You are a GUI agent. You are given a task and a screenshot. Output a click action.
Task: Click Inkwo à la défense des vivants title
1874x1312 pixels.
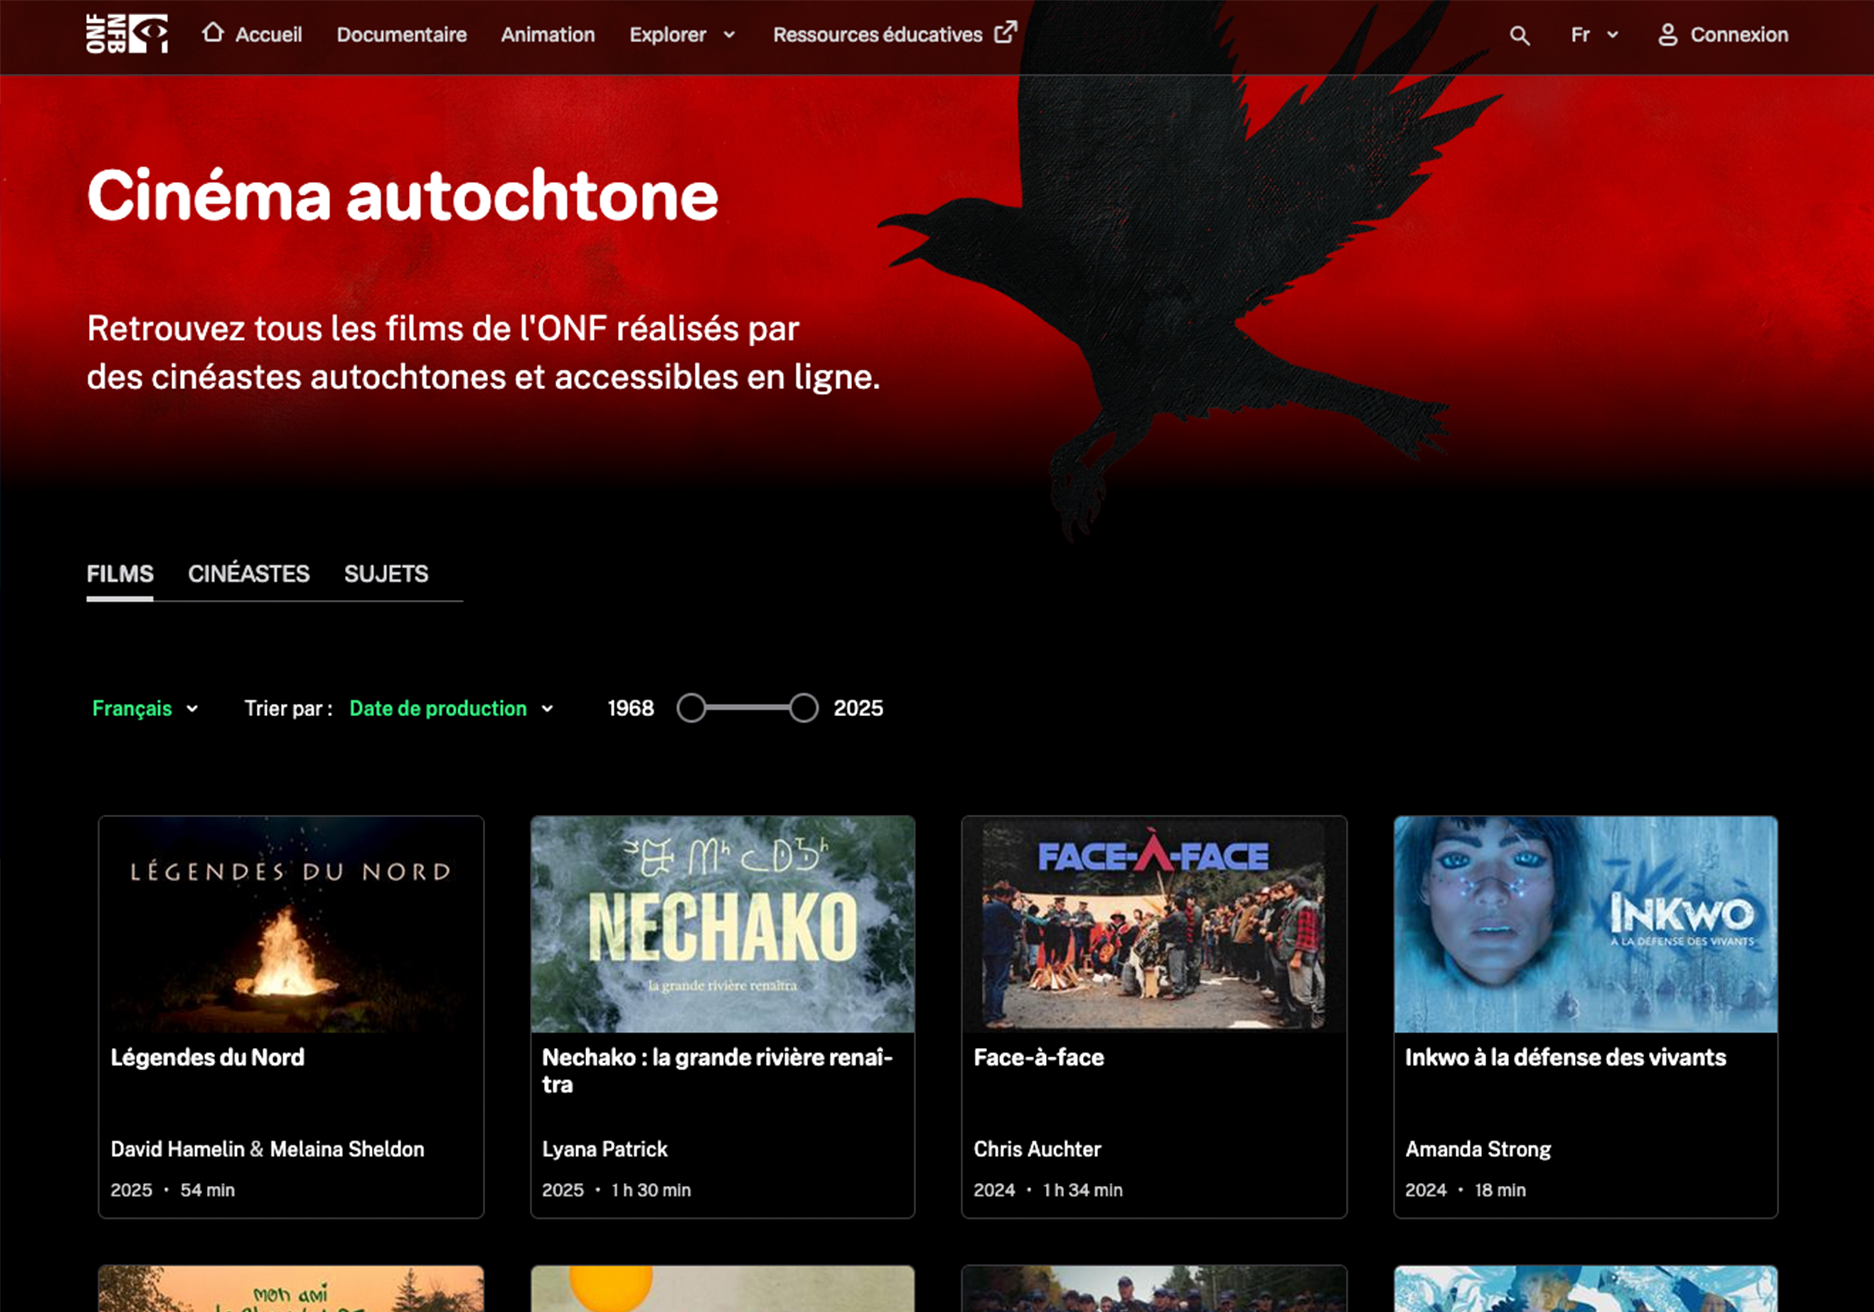click(1565, 1057)
